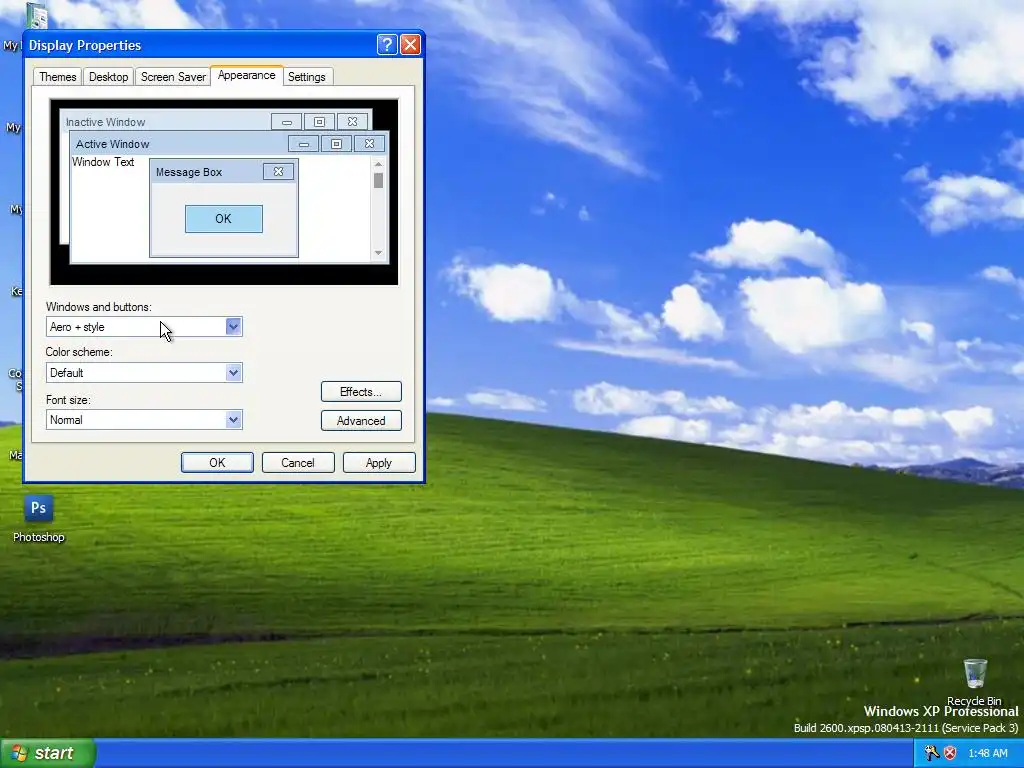Click the preview scrollbar thumb
The image size is (1024, 768).
tap(378, 180)
